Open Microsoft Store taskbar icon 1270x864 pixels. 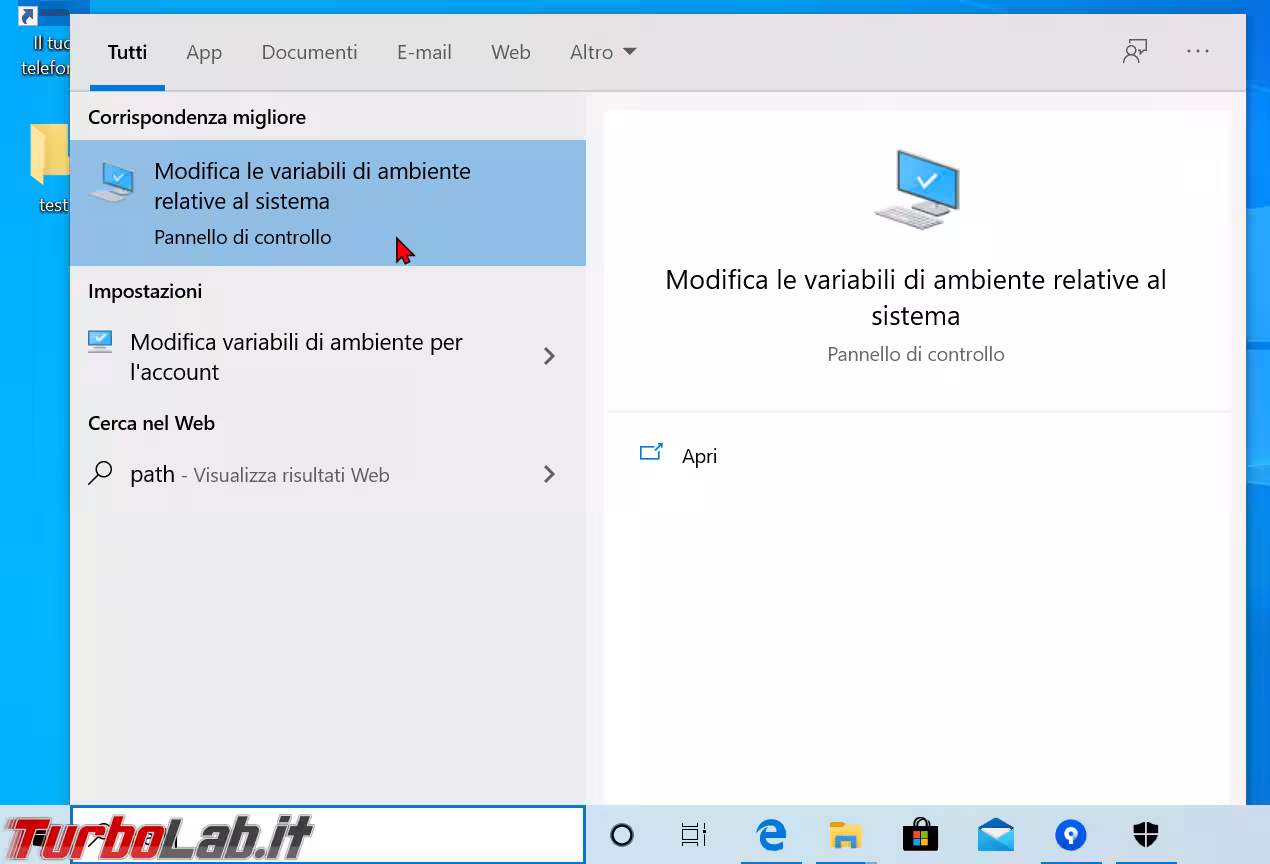tap(920, 835)
